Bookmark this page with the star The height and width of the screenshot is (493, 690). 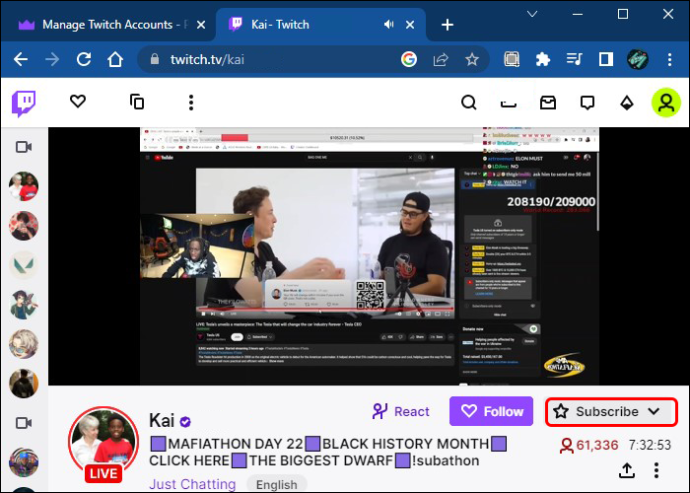pos(472,59)
